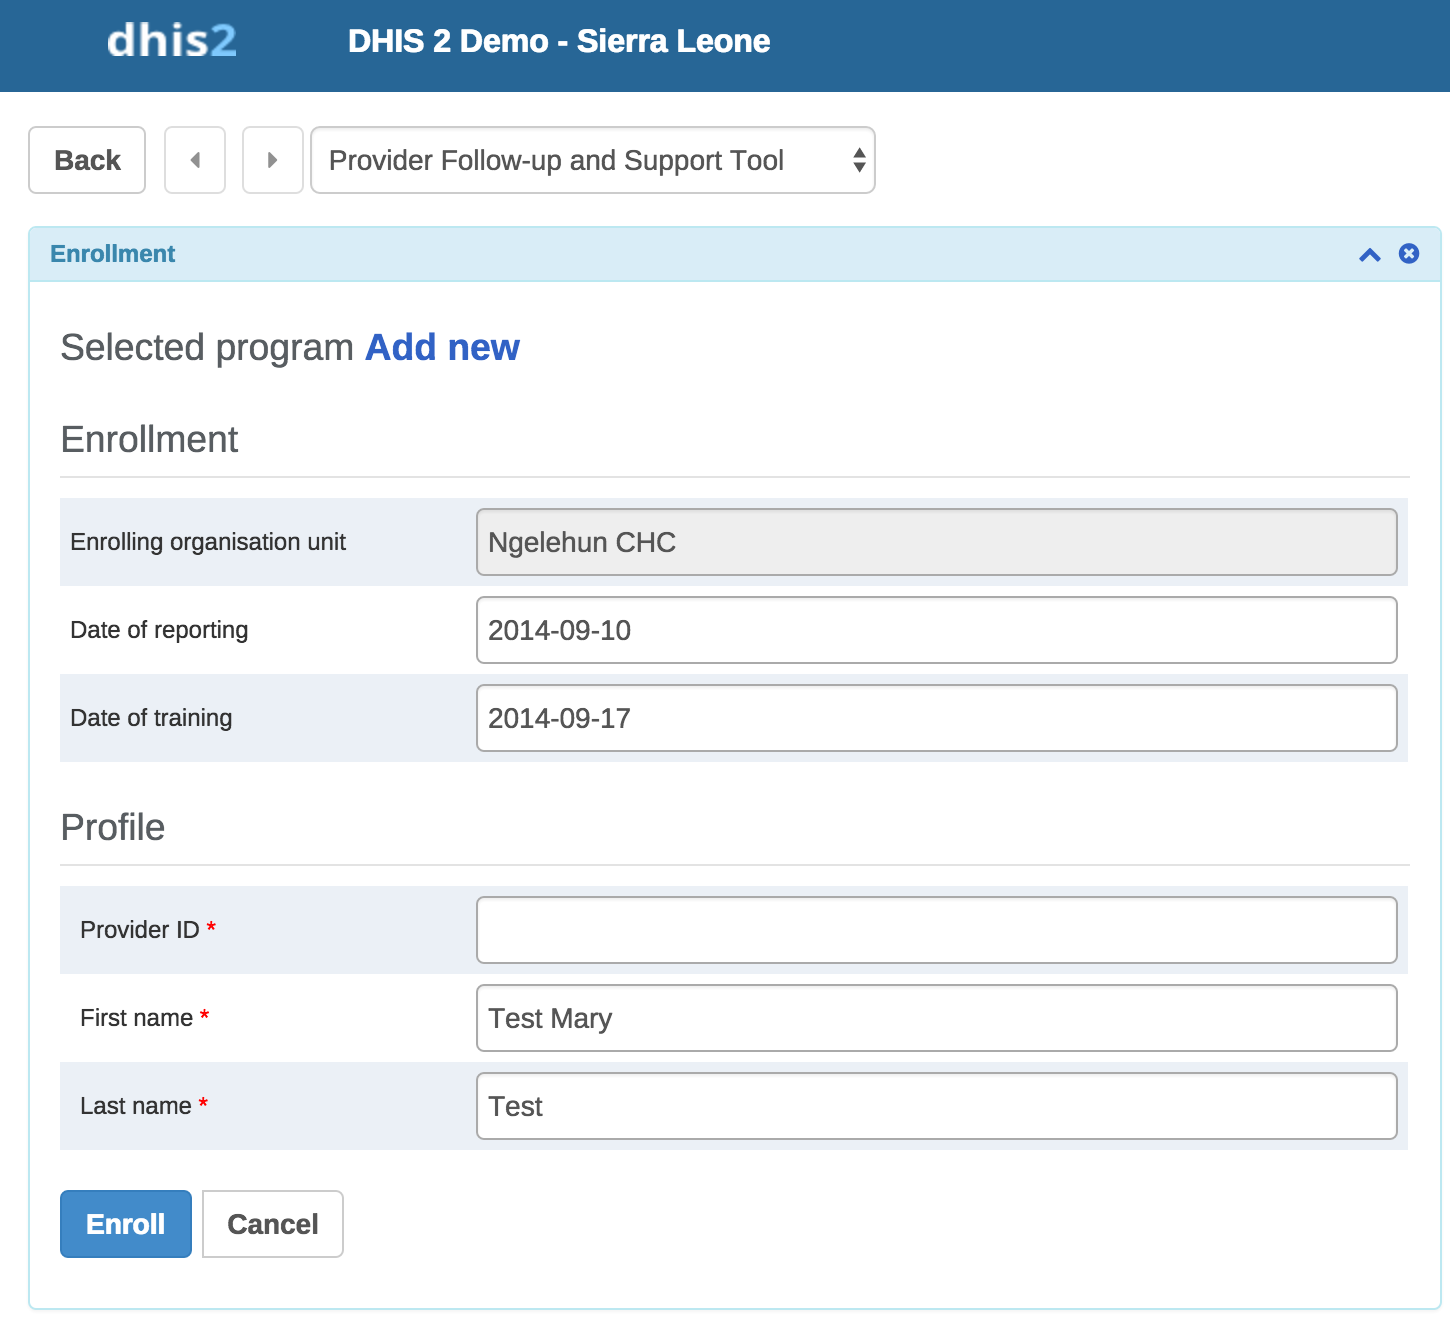Click the Enrollment panel header title
1450x1324 pixels.
113,254
